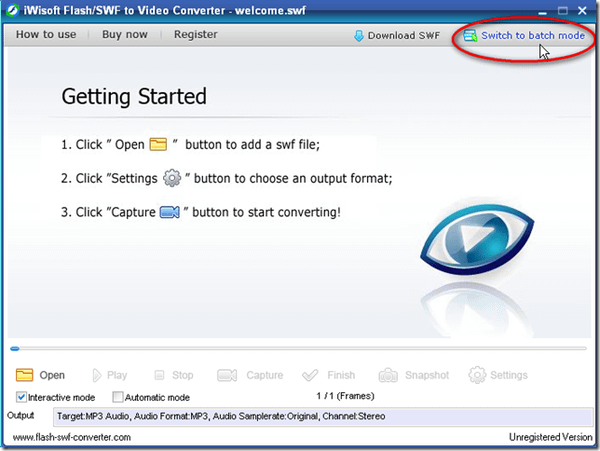
Task: Maximize the converter window
Action: [562, 11]
